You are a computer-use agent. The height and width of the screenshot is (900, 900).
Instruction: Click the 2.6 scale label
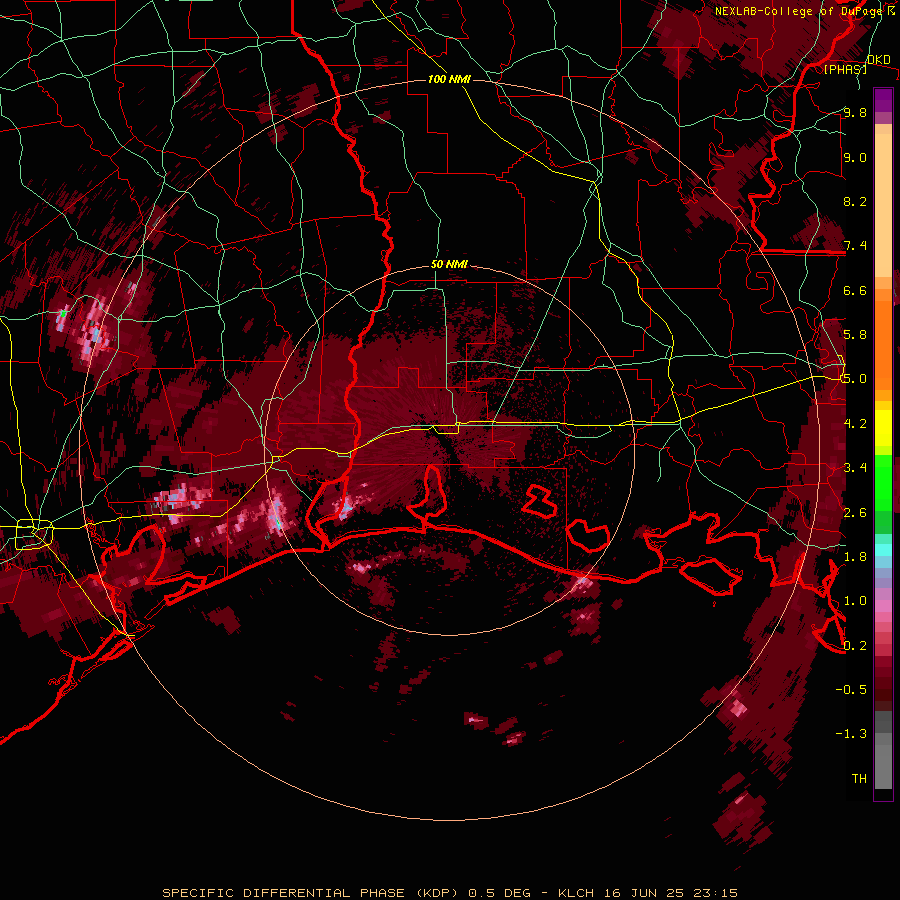tap(855, 513)
